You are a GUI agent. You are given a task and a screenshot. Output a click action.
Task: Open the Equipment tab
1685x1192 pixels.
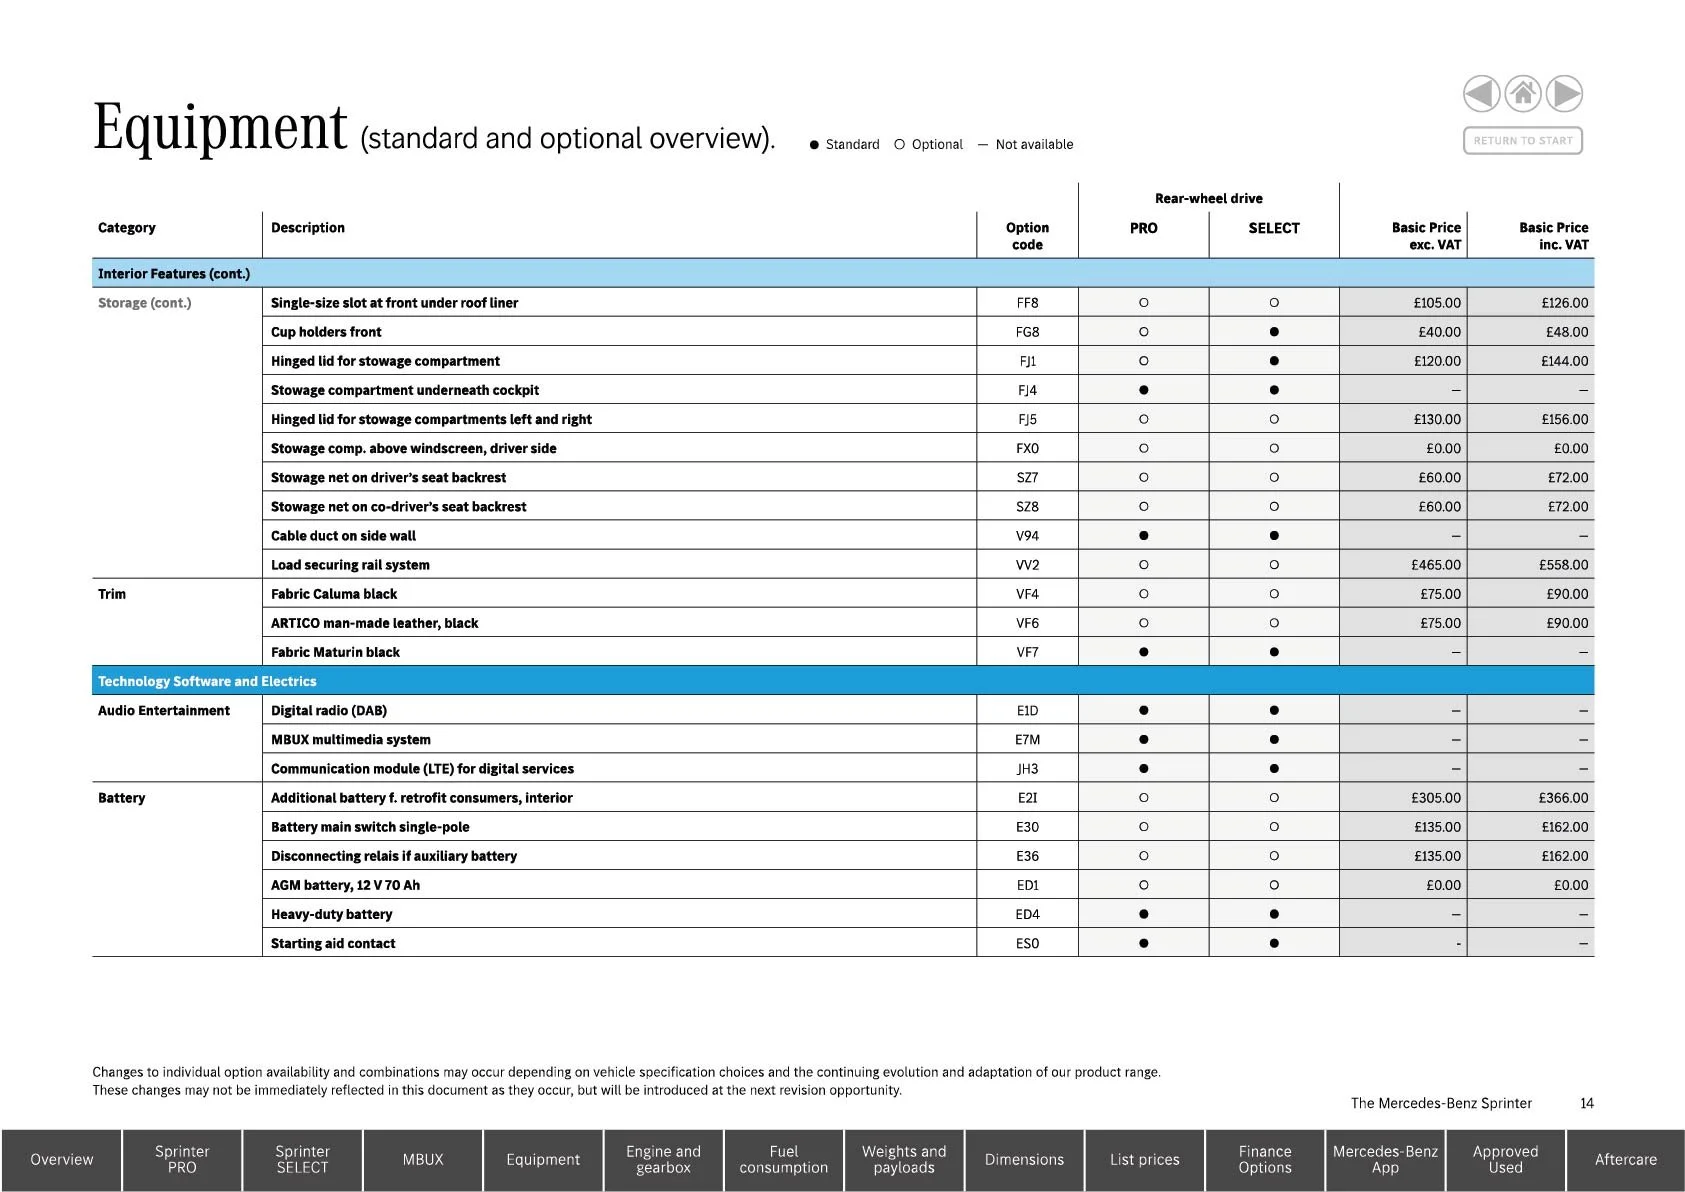click(543, 1160)
